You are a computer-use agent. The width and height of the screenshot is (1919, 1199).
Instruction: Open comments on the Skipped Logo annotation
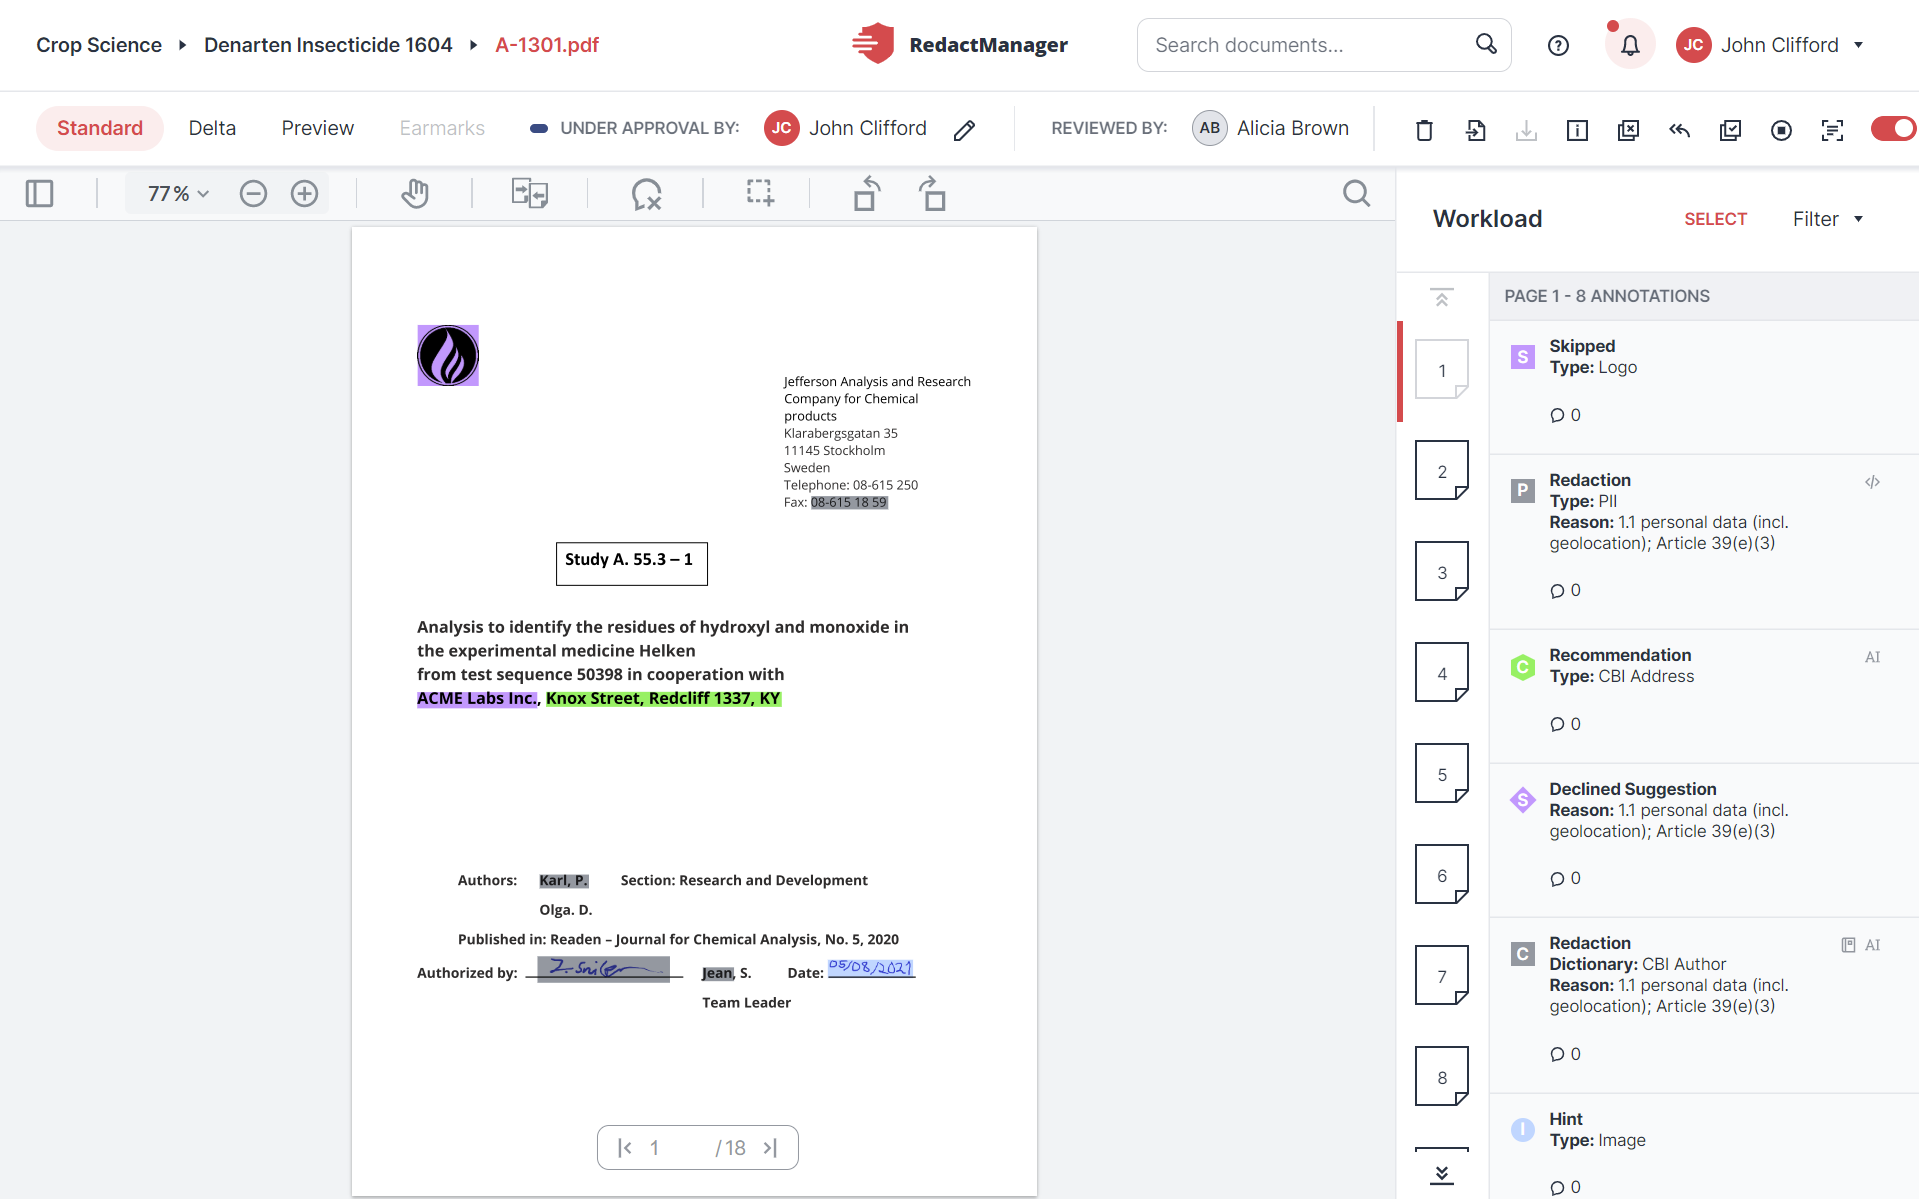coord(1565,415)
